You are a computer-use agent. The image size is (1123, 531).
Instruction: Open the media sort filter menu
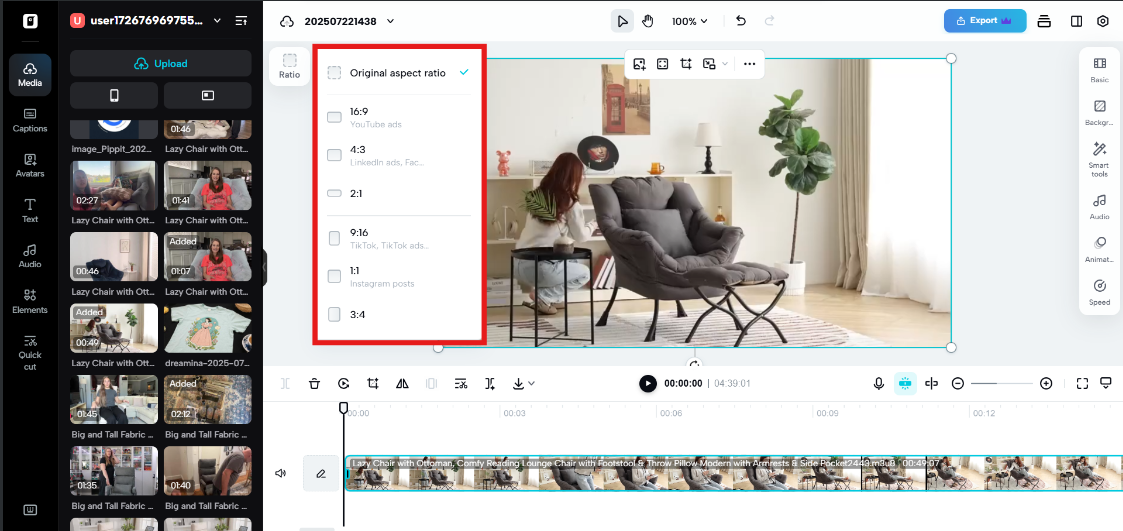tap(241, 21)
